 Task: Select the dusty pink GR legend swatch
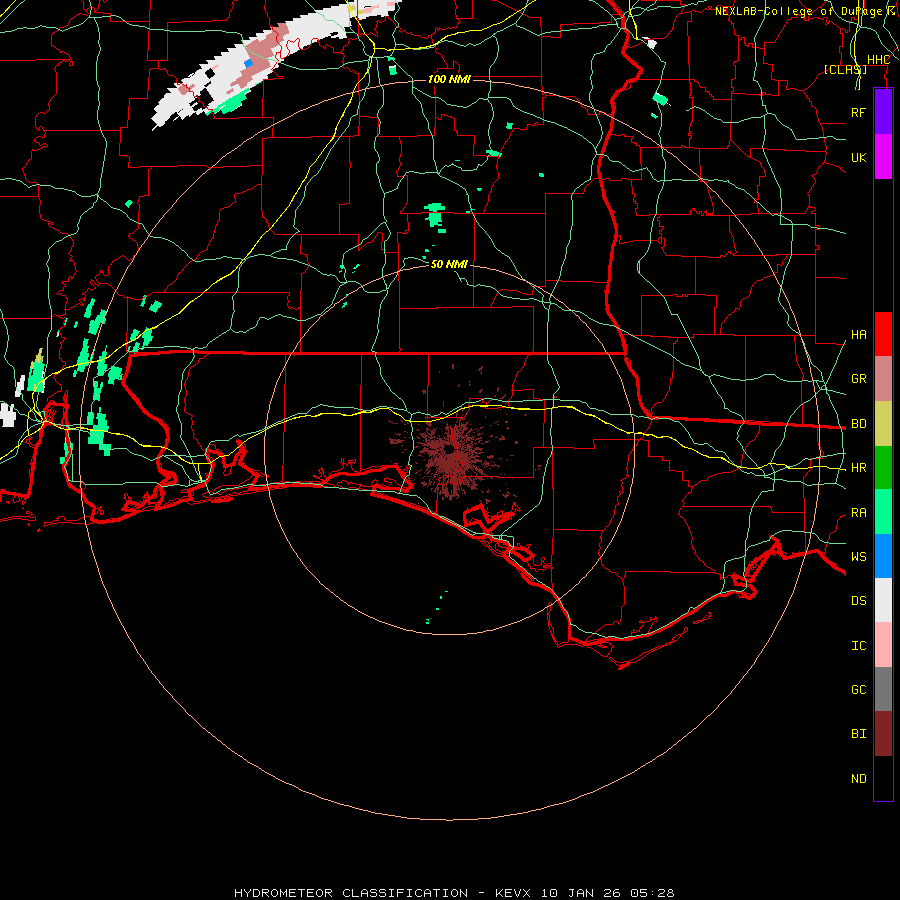[x=883, y=379]
